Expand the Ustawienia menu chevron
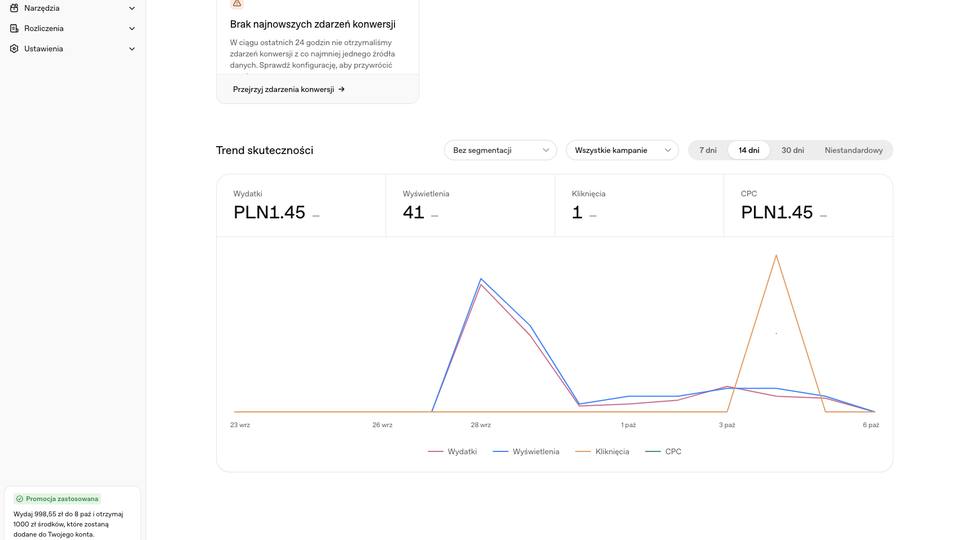960x540 pixels. pyautogui.click(x=132, y=49)
